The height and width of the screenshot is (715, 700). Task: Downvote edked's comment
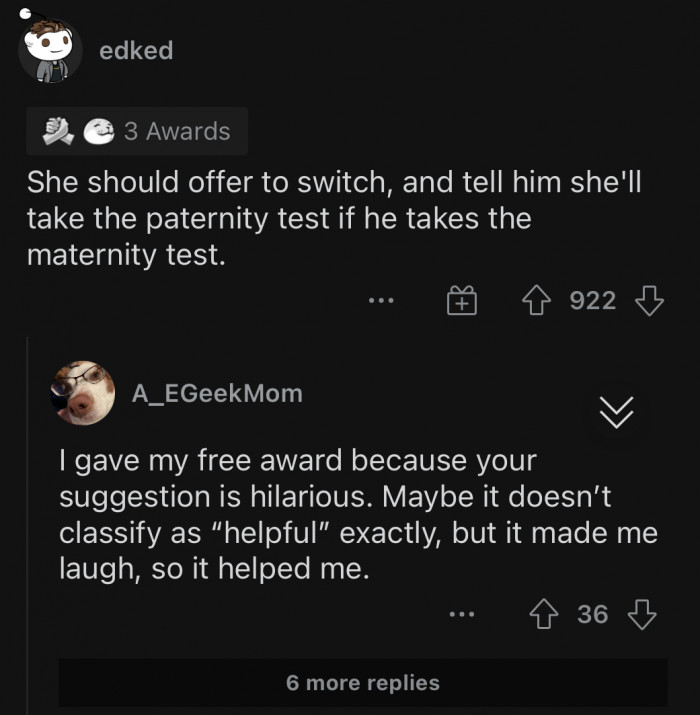point(648,300)
